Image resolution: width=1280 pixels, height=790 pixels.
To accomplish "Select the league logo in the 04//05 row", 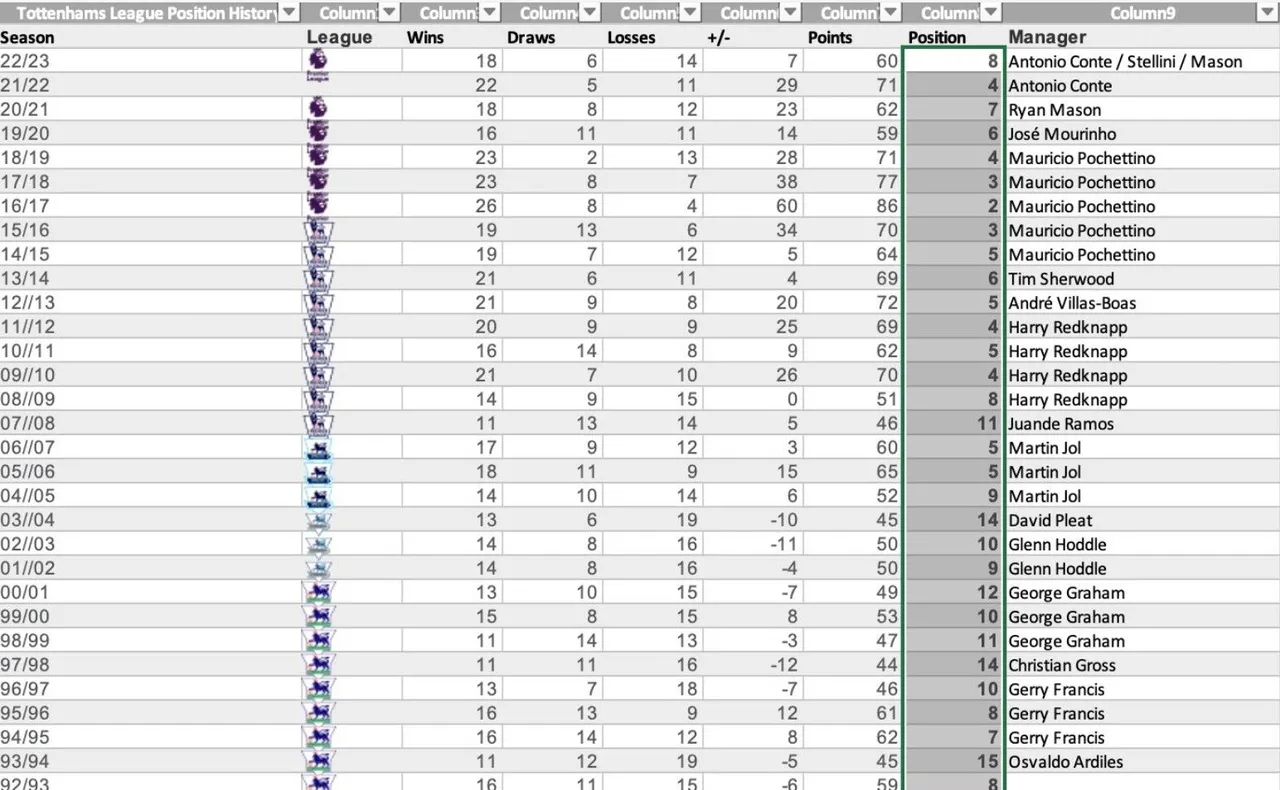I will click(x=319, y=495).
